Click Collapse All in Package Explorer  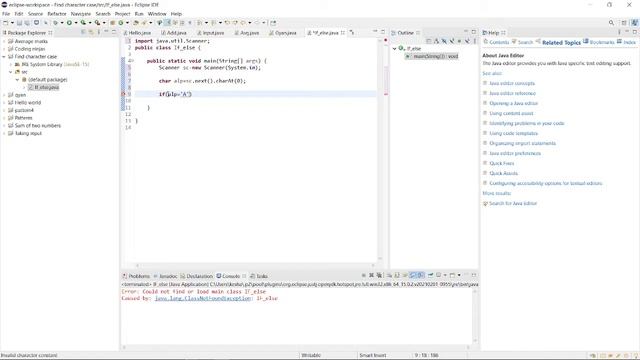coord(83,32)
